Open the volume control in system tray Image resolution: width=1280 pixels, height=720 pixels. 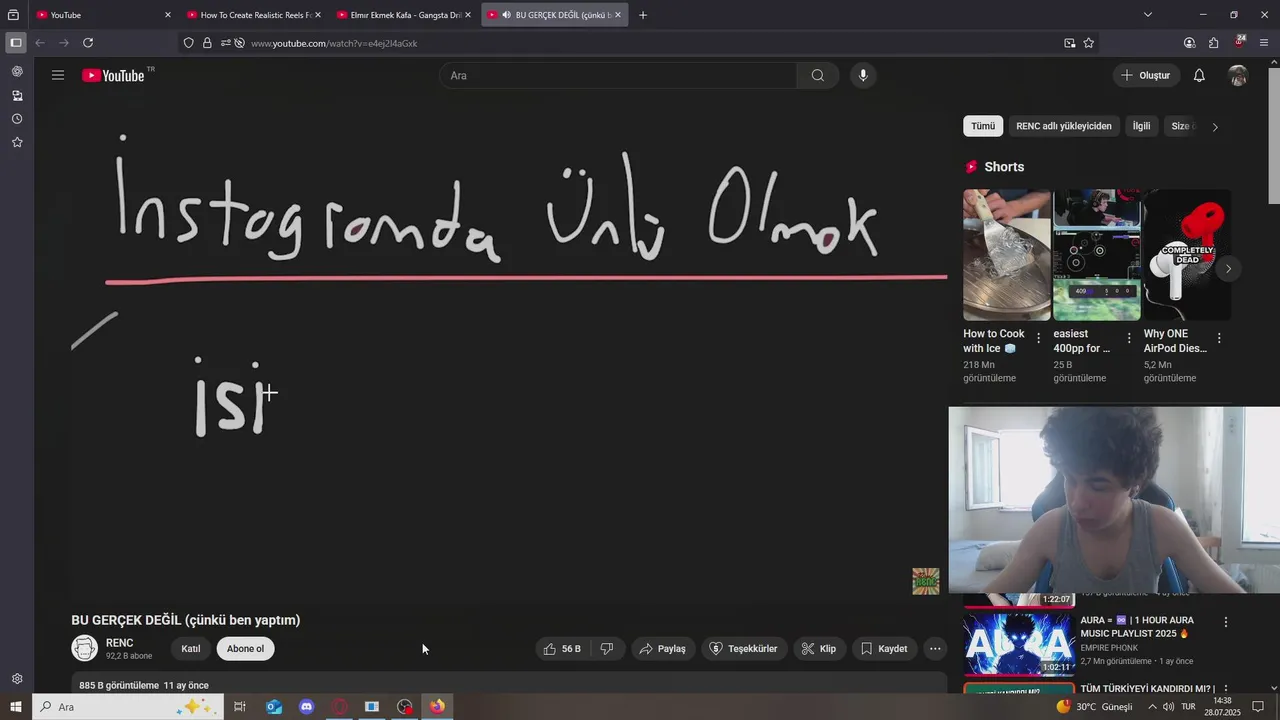click(1168, 707)
